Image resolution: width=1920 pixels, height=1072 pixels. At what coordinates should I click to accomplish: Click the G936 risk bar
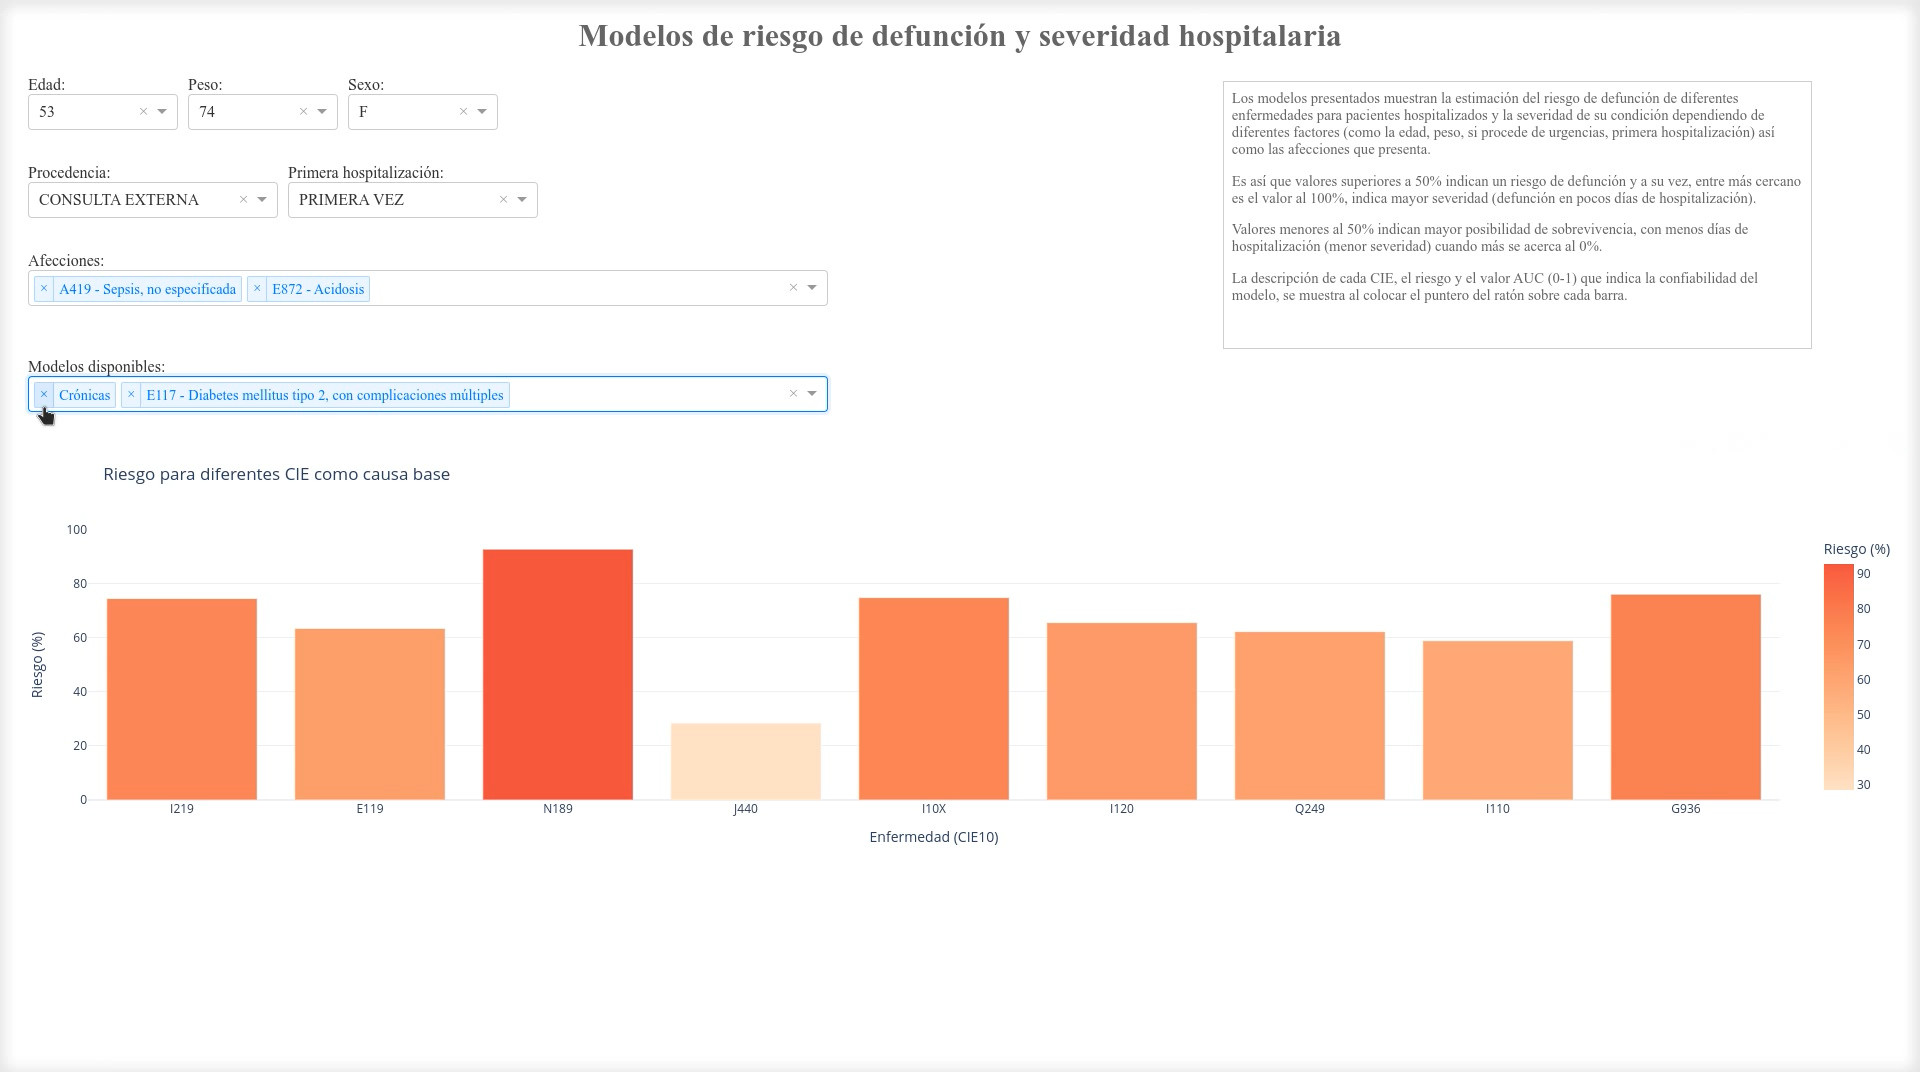point(1685,697)
